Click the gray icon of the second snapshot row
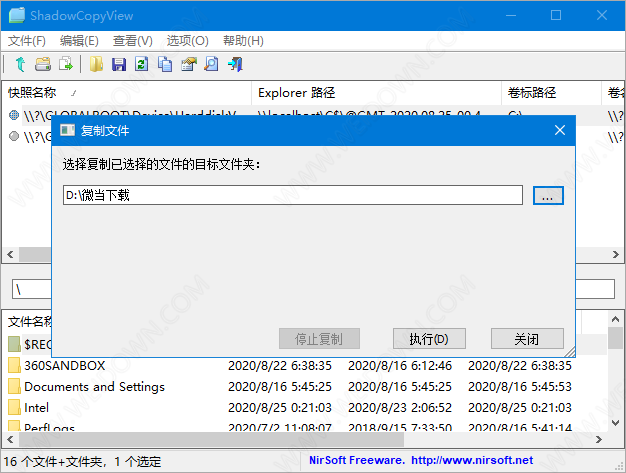Image resolution: width=626 pixels, height=473 pixels. 14,137
